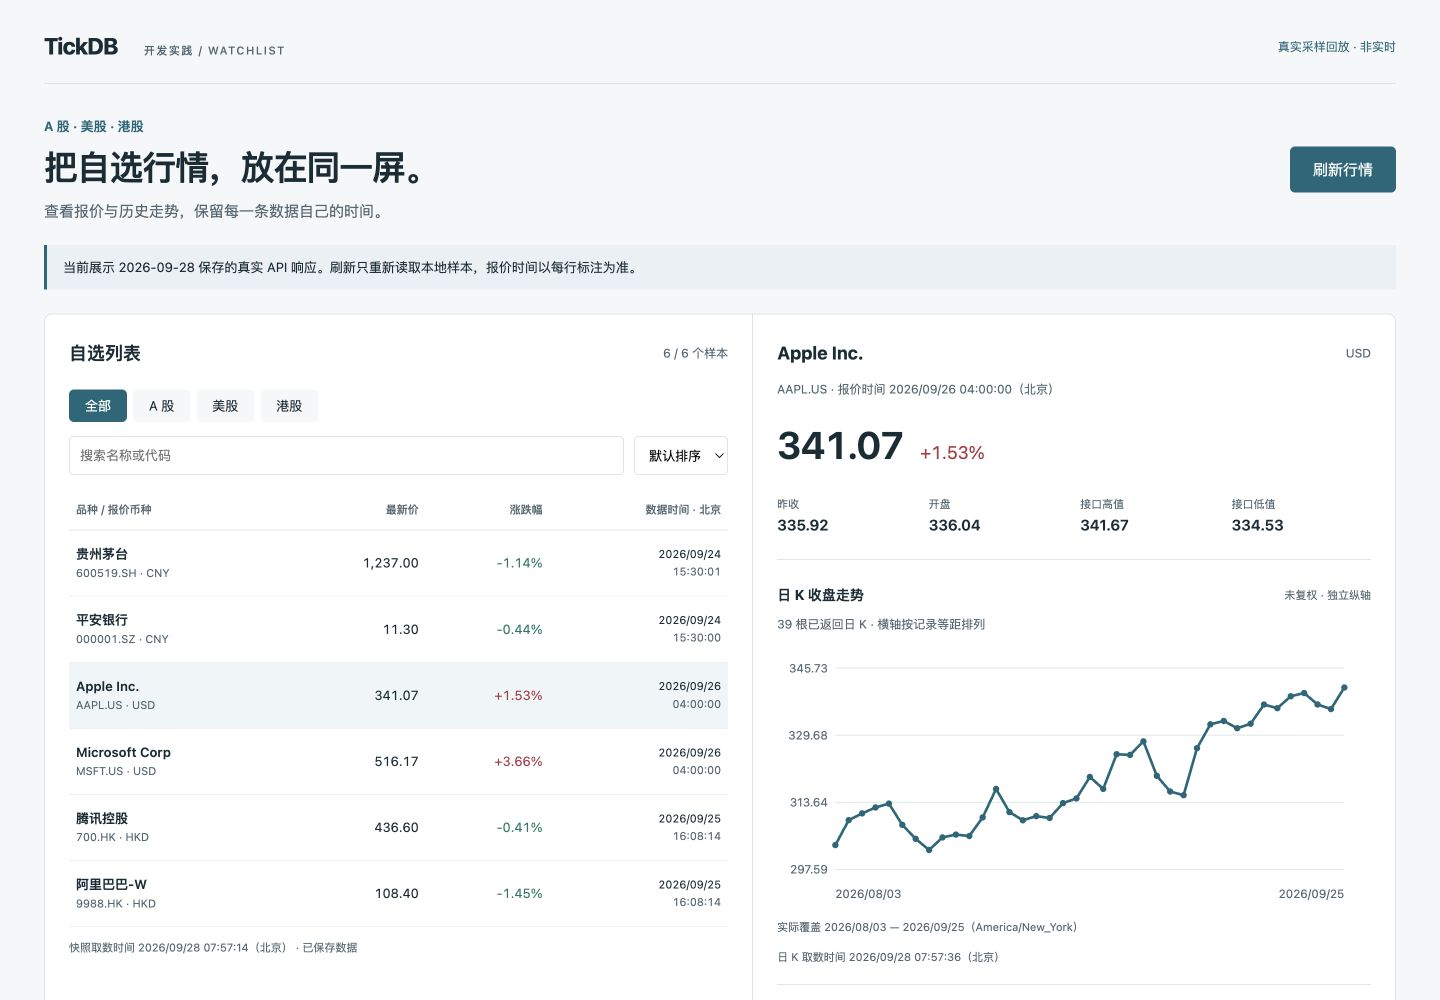Click the 1,237.00 price cell
This screenshot has width=1440, height=1000.
point(391,563)
